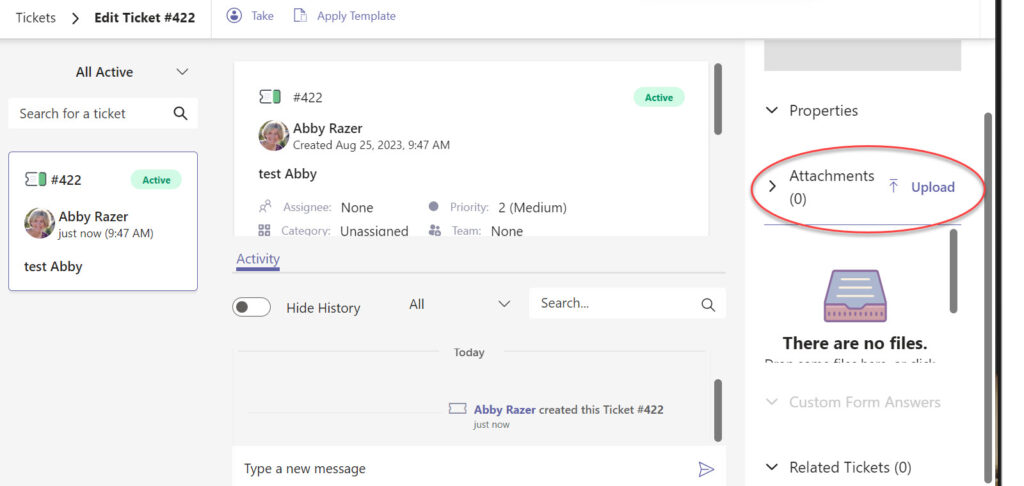Click the ticket icon next to #422 in sidebar card
This screenshot has width=1024, height=486.
click(35, 180)
